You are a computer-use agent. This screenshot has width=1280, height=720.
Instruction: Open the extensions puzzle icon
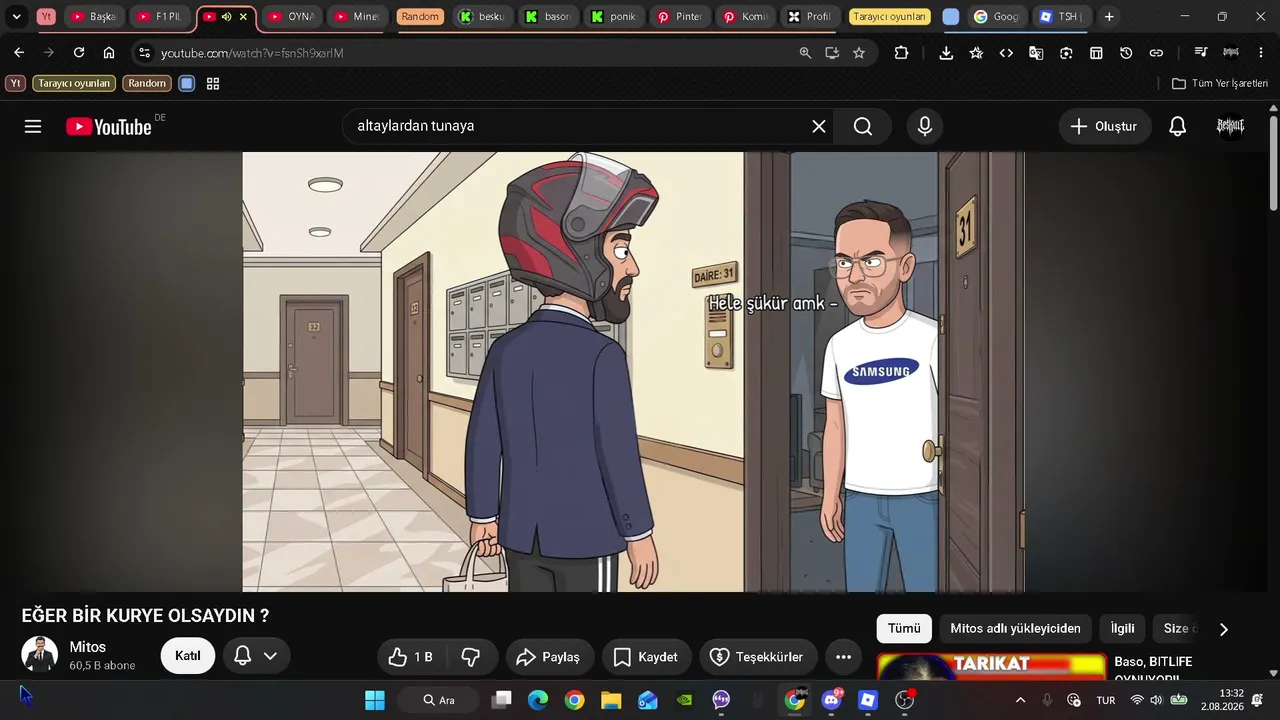point(901,53)
